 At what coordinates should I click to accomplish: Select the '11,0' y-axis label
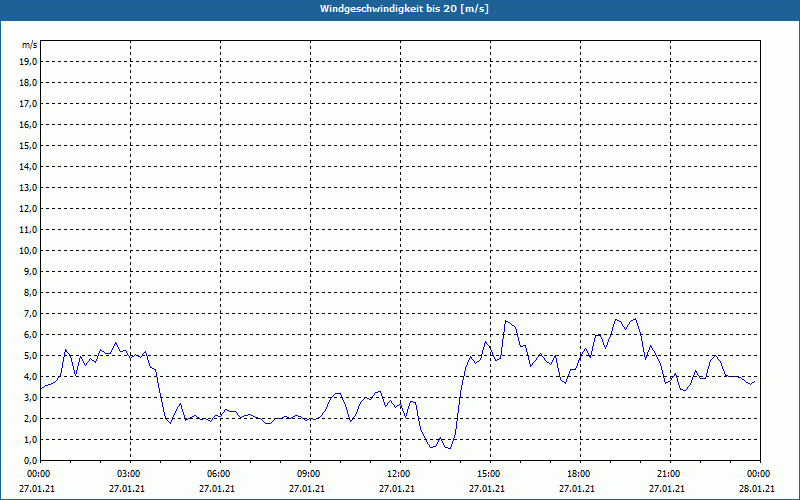[28, 230]
